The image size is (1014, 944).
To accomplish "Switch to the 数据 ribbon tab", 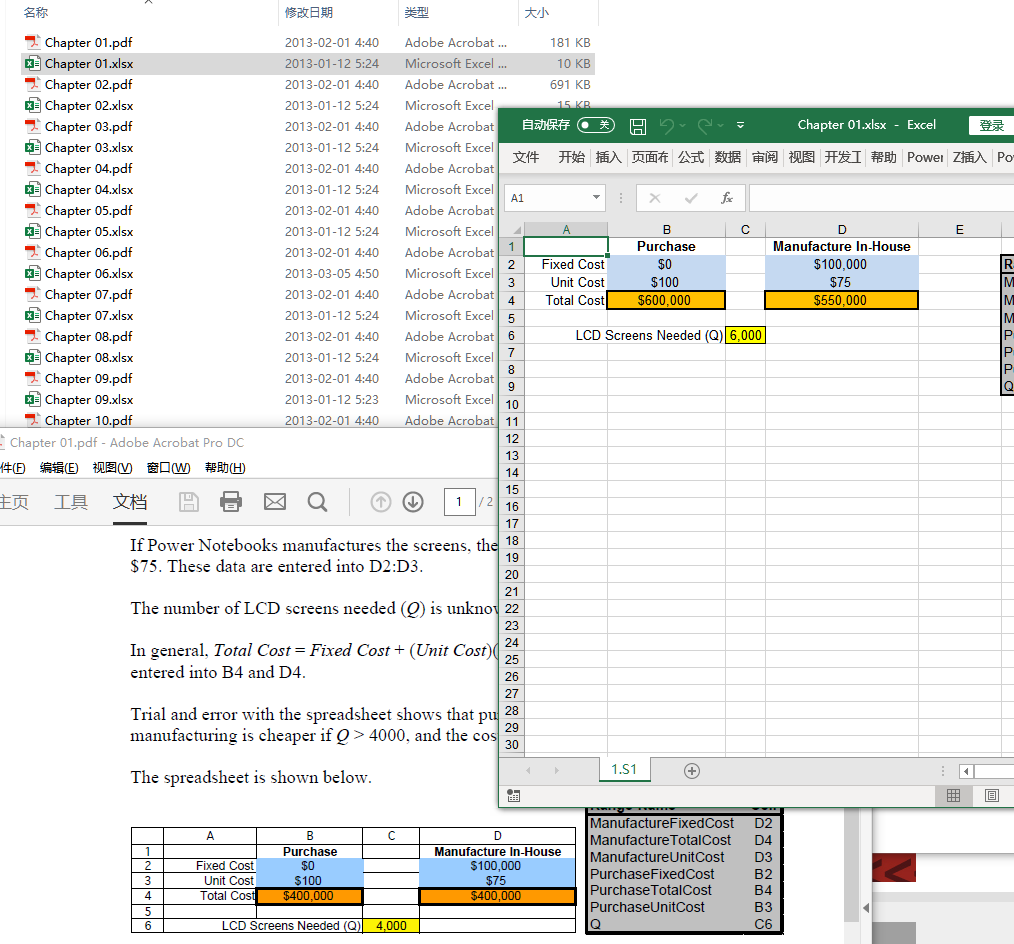I will (728, 157).
